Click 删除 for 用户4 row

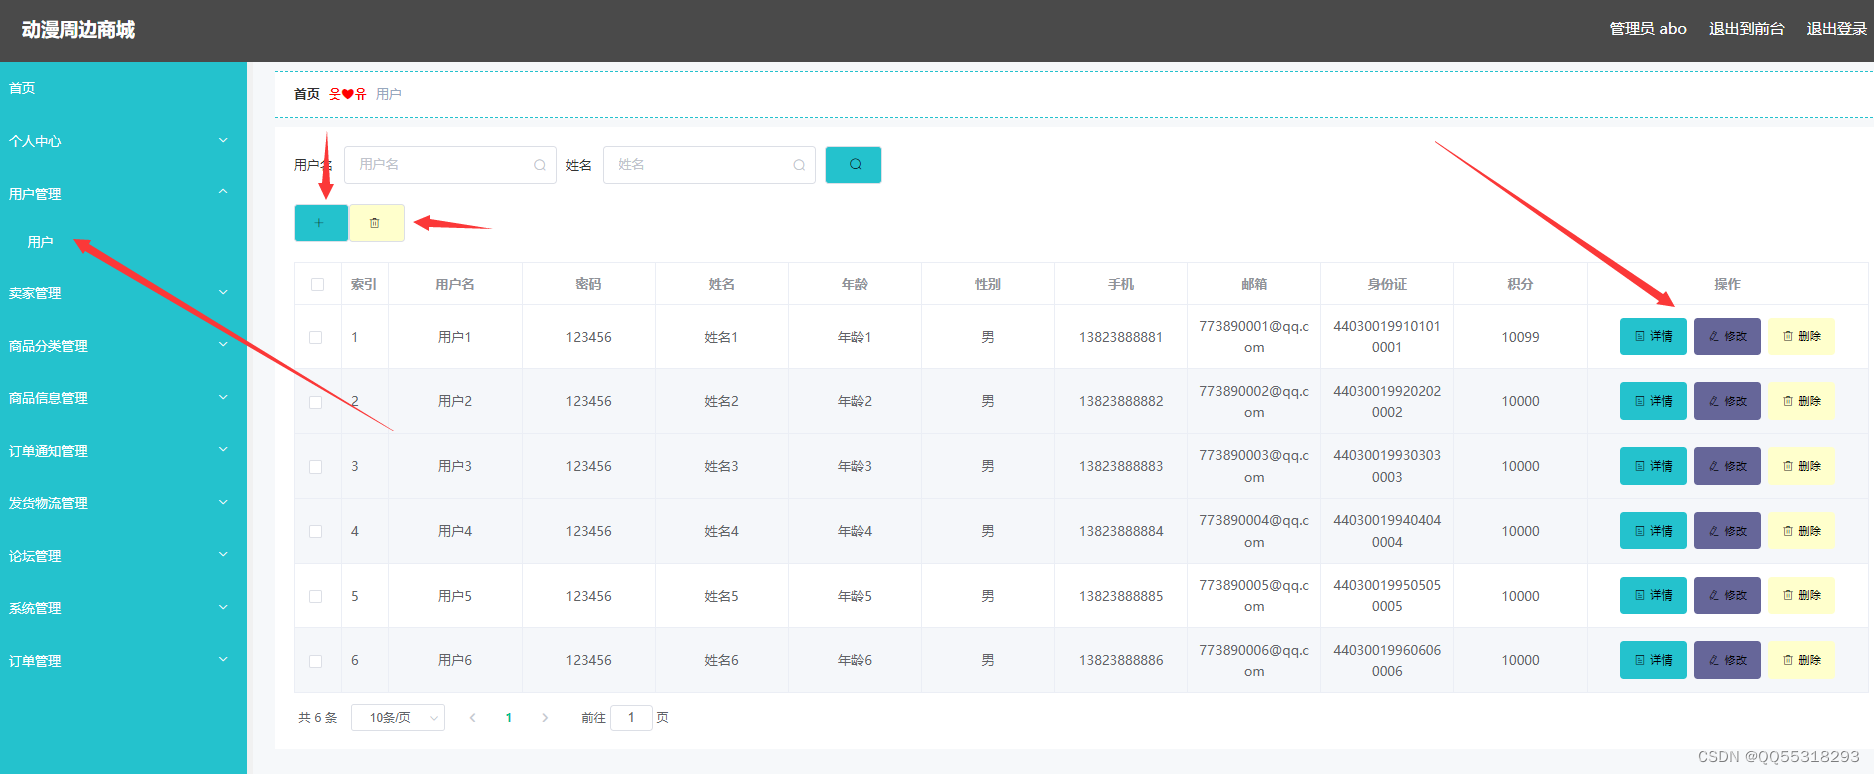1801,531
